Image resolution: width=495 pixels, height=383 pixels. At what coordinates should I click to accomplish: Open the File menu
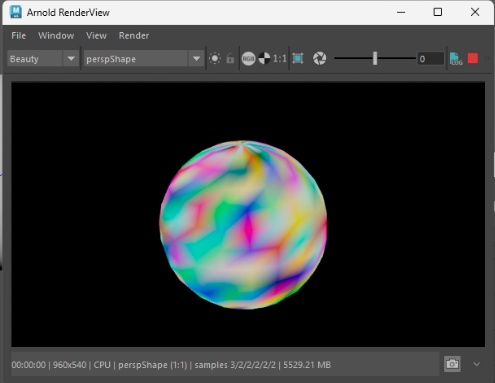pyautogui.click(x=18, y=36)
